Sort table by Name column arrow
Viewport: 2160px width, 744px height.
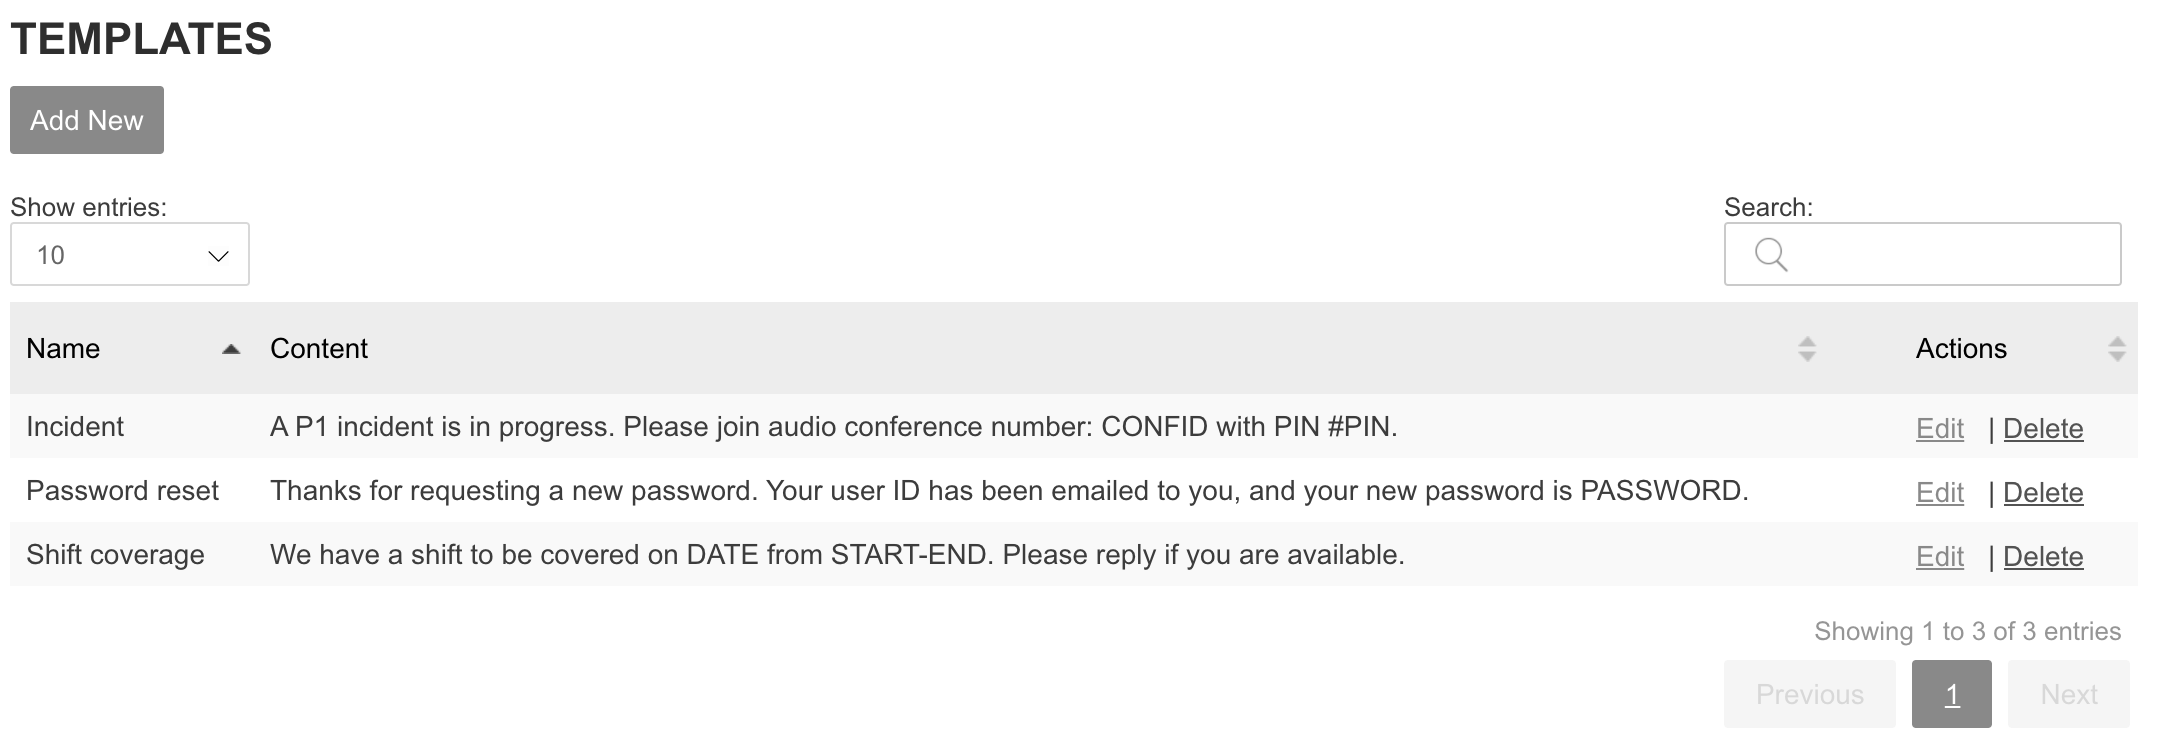231,349
